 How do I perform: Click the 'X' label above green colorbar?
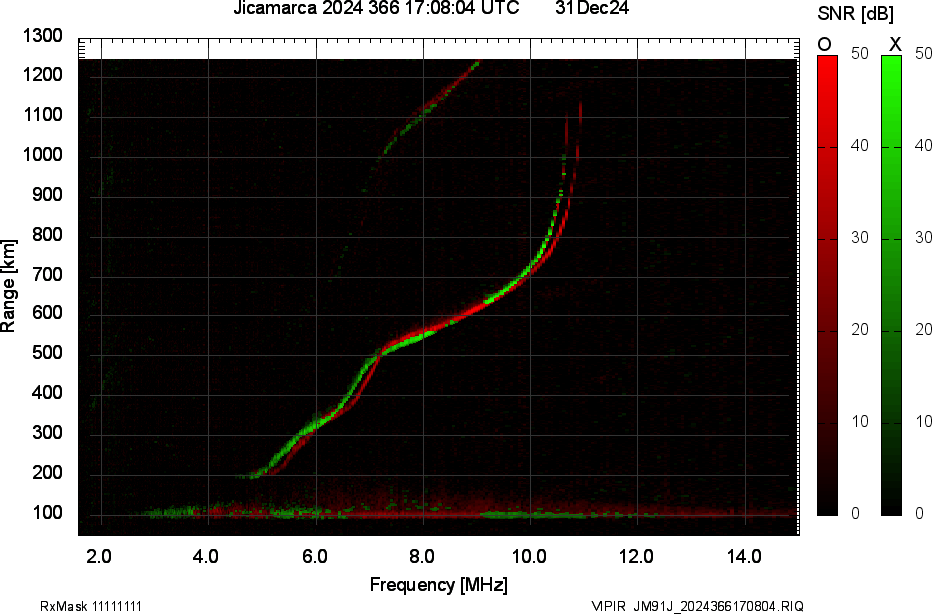tap(895, 44)
